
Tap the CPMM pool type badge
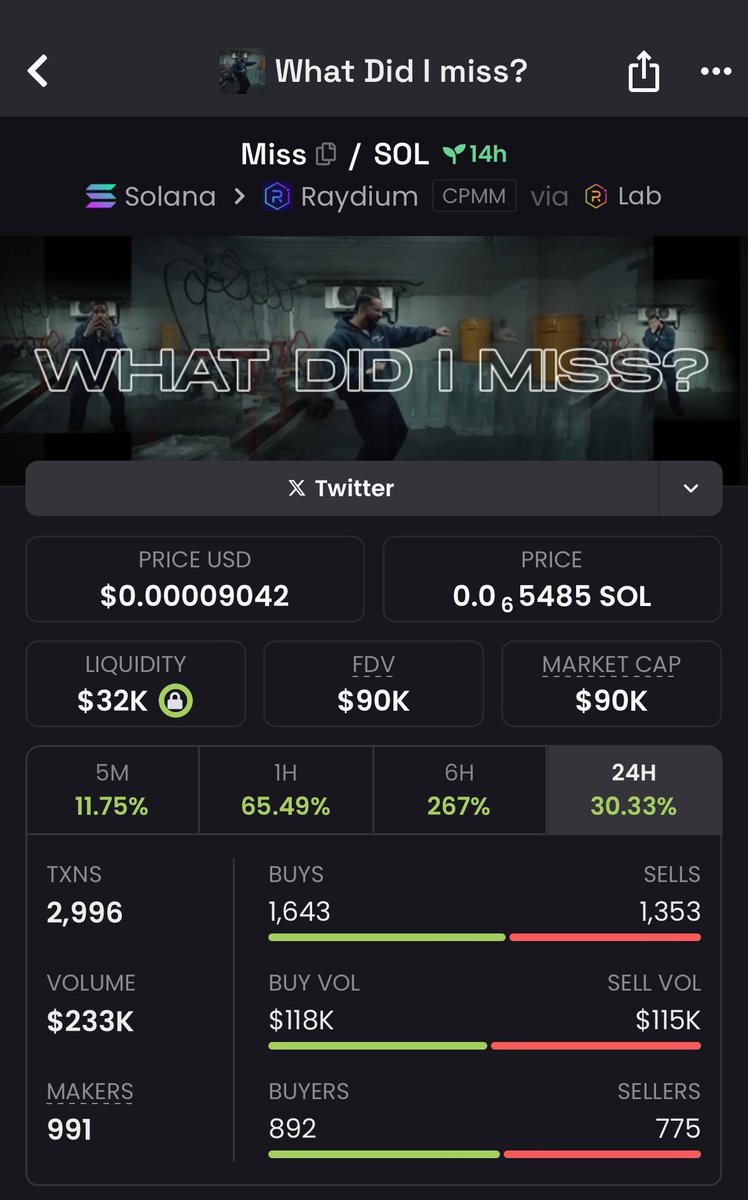(x=474, y=196)
